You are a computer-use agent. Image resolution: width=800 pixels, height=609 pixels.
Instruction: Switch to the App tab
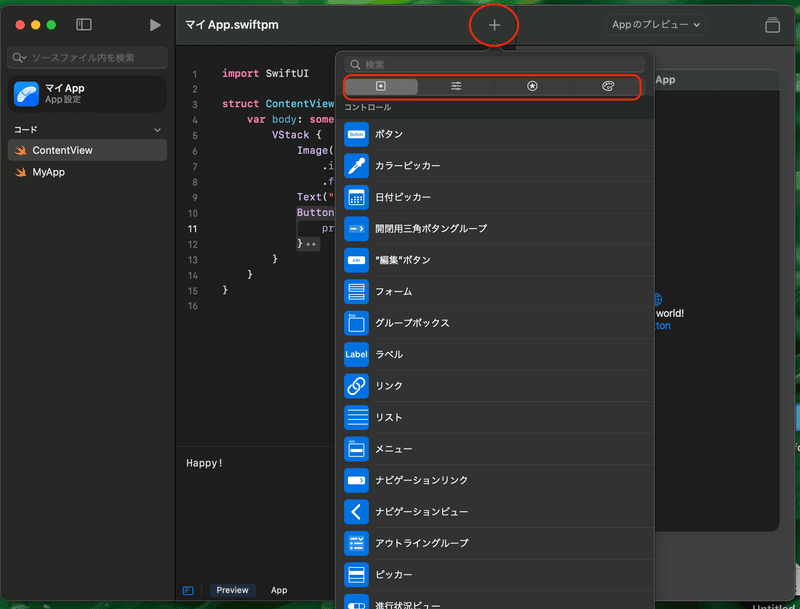(x=279, y=590)
